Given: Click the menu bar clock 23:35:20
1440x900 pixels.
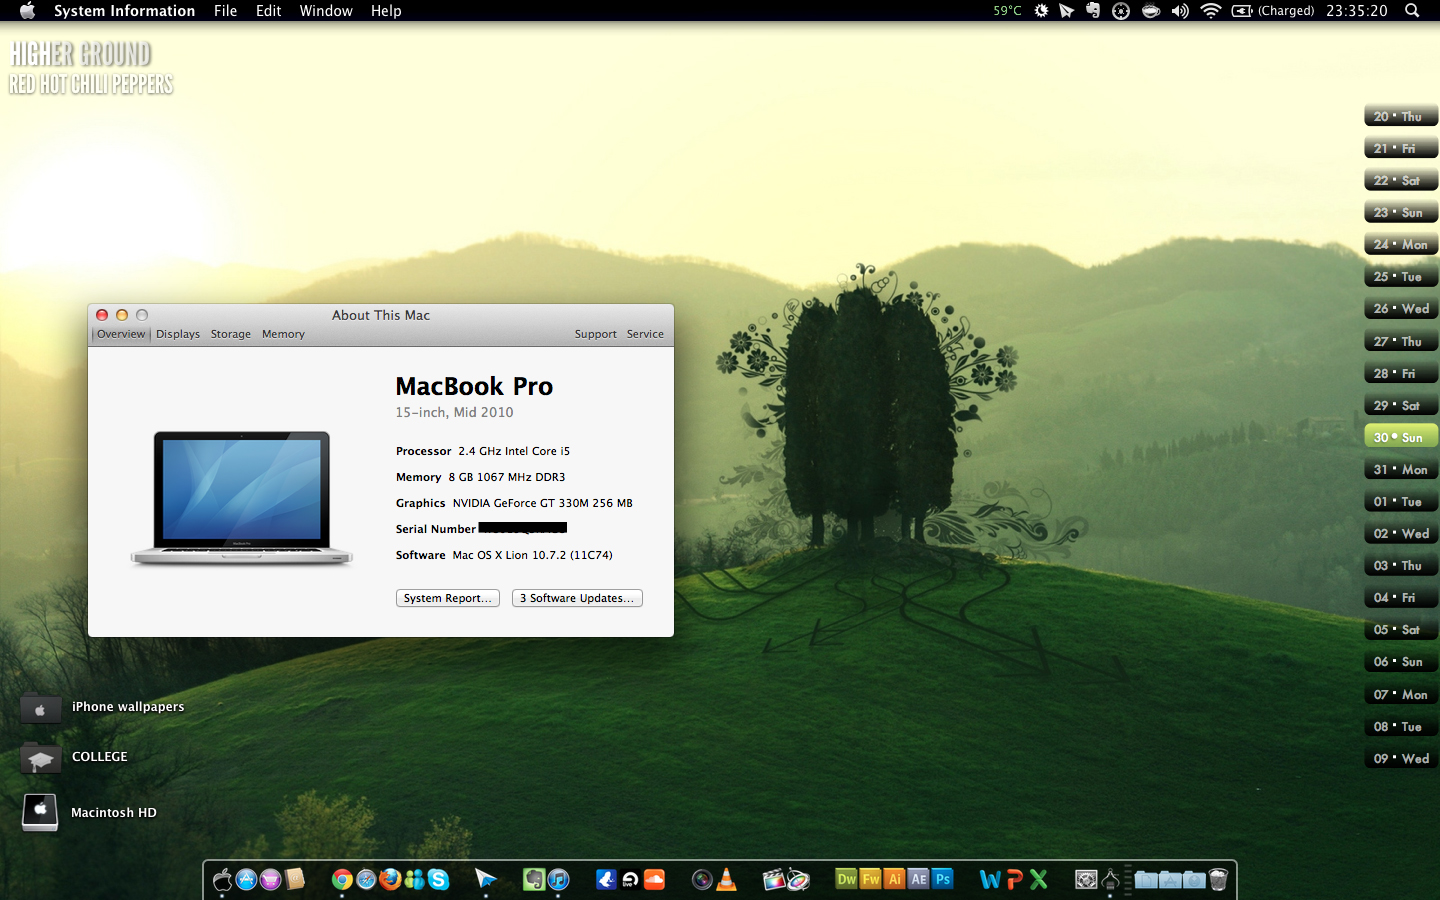Looking at the screenshot, I should (1357, 11).
